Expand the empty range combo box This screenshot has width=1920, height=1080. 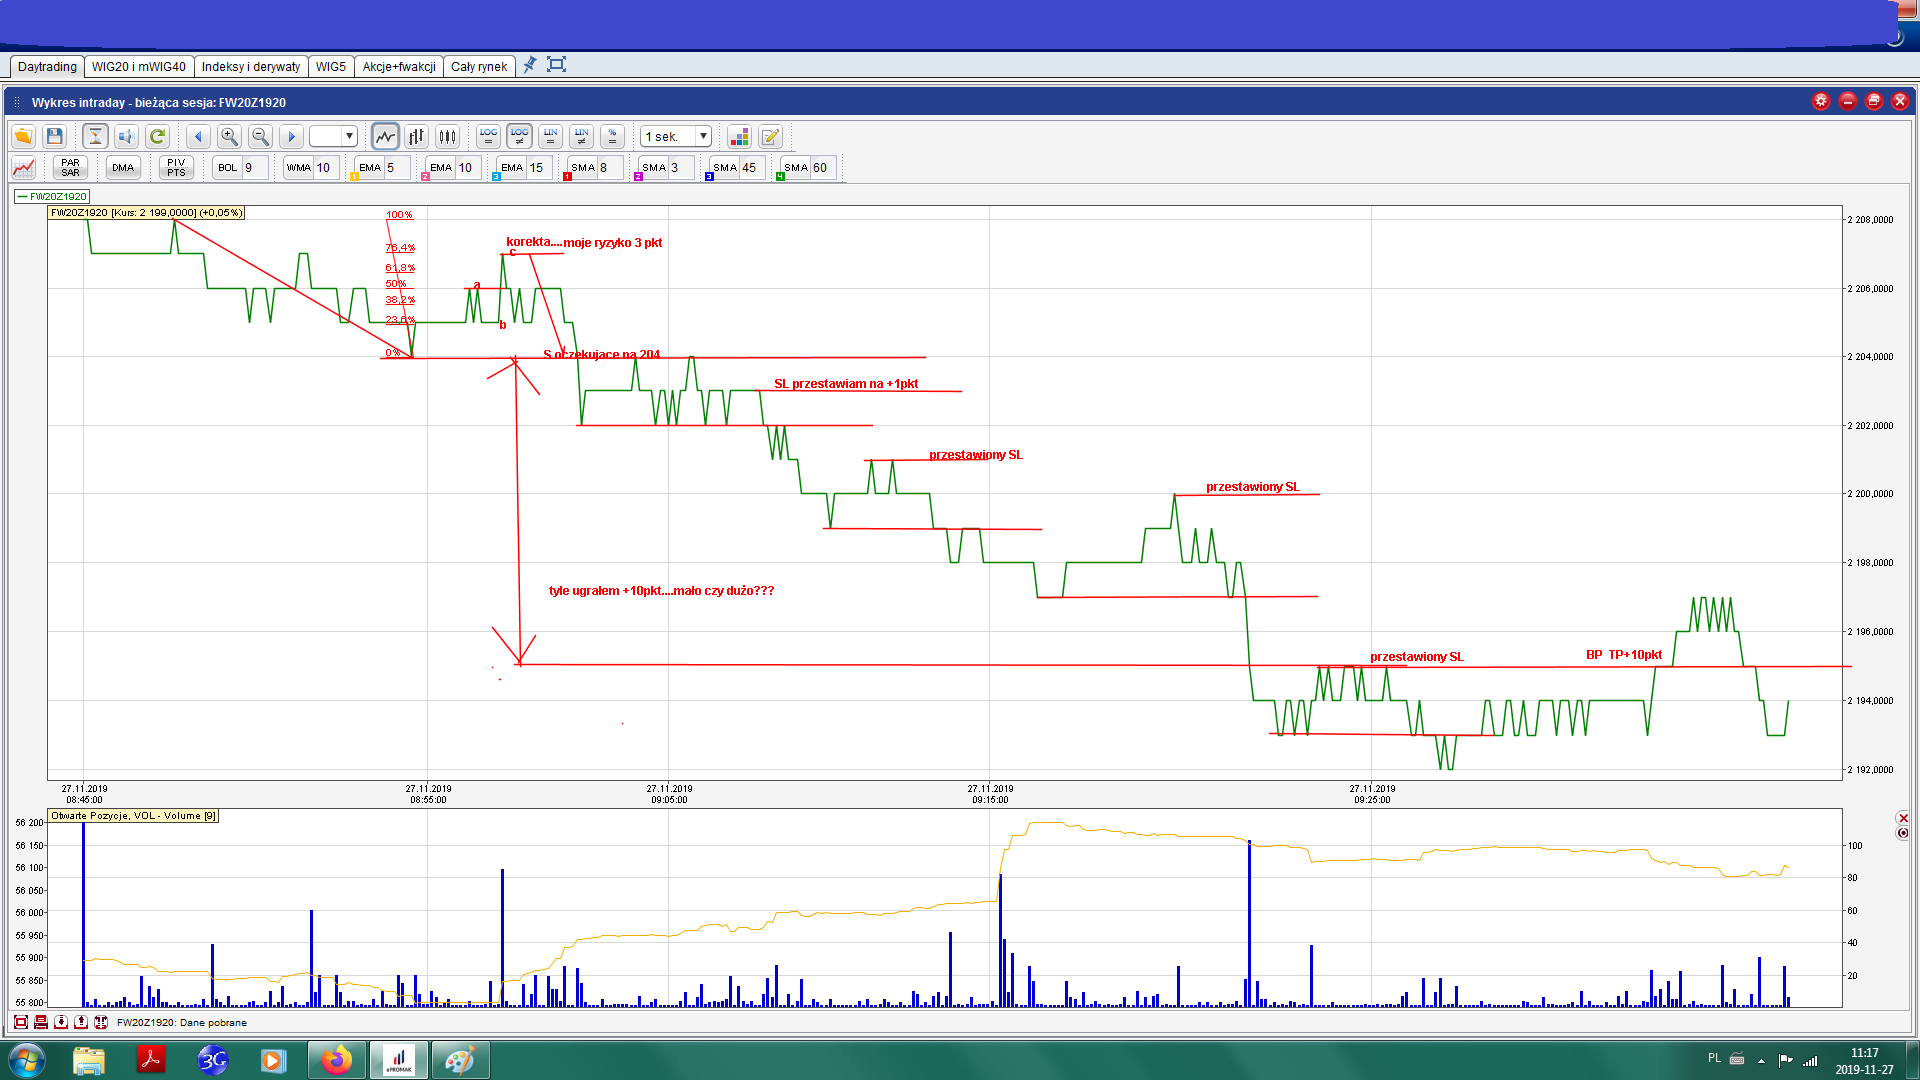349,136
